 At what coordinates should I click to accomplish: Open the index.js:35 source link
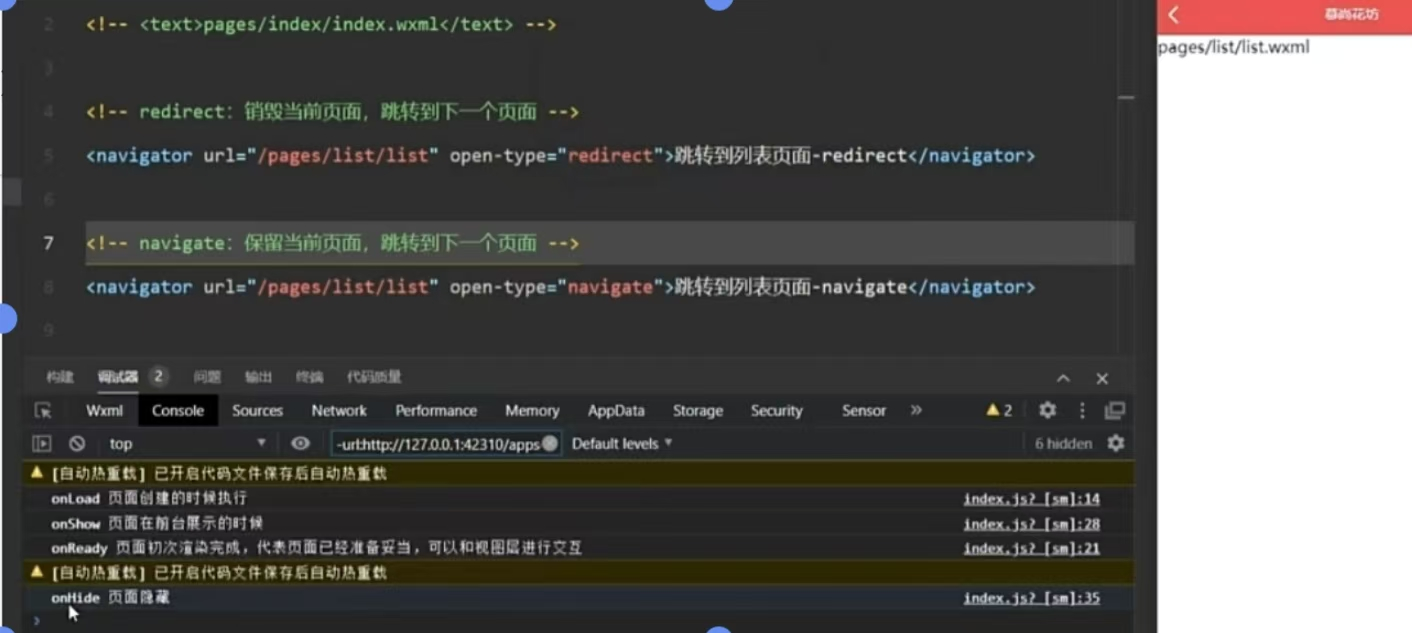1031,598
